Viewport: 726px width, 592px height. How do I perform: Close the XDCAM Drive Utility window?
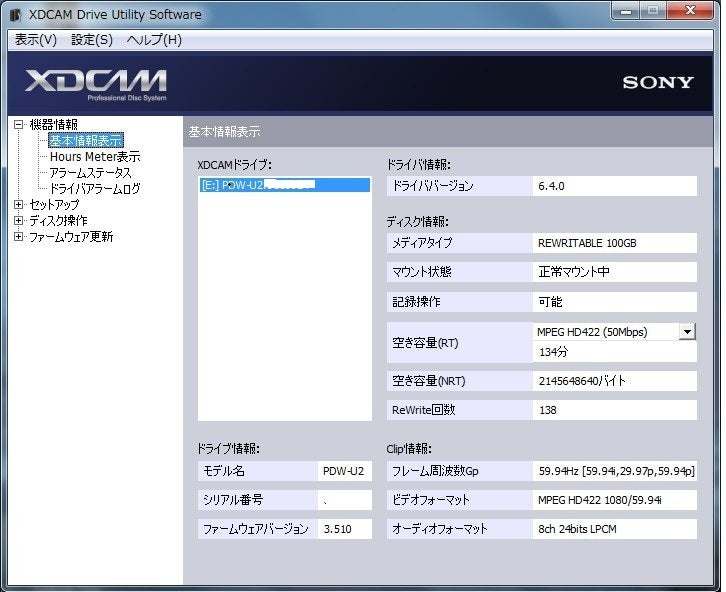click(690, 10)
